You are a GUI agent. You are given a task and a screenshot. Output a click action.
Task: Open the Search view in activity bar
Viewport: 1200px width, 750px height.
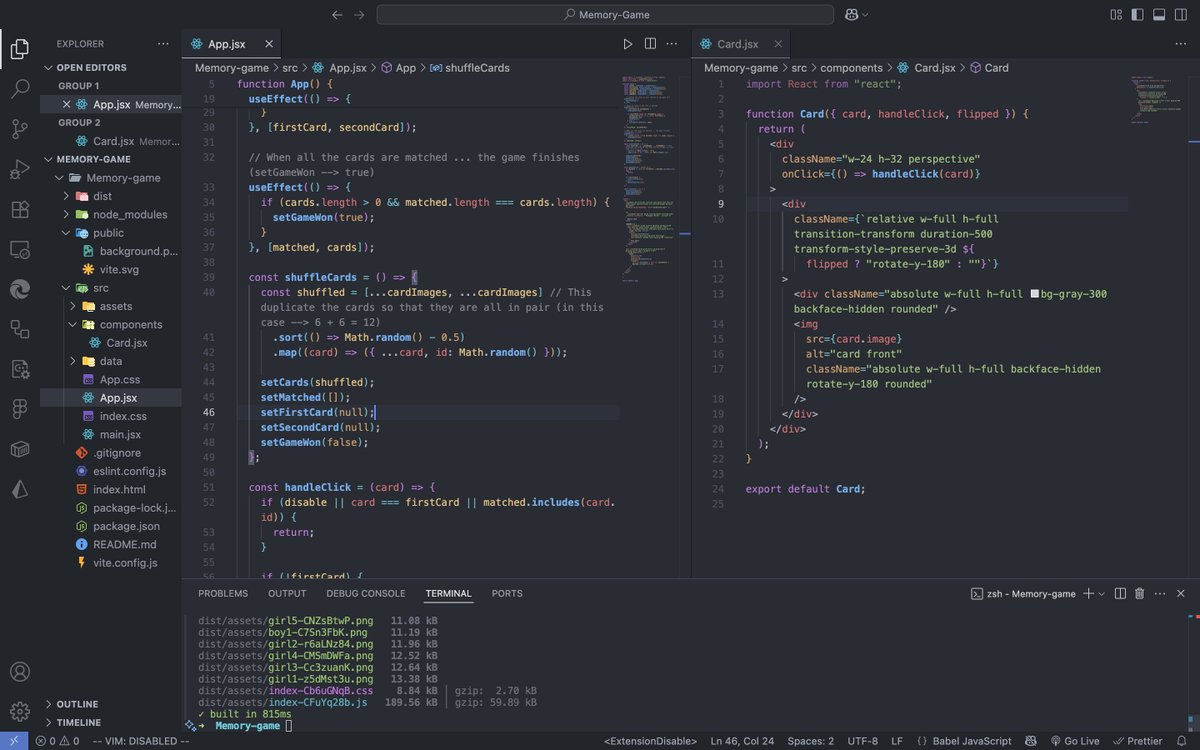[x=20, y=88]
